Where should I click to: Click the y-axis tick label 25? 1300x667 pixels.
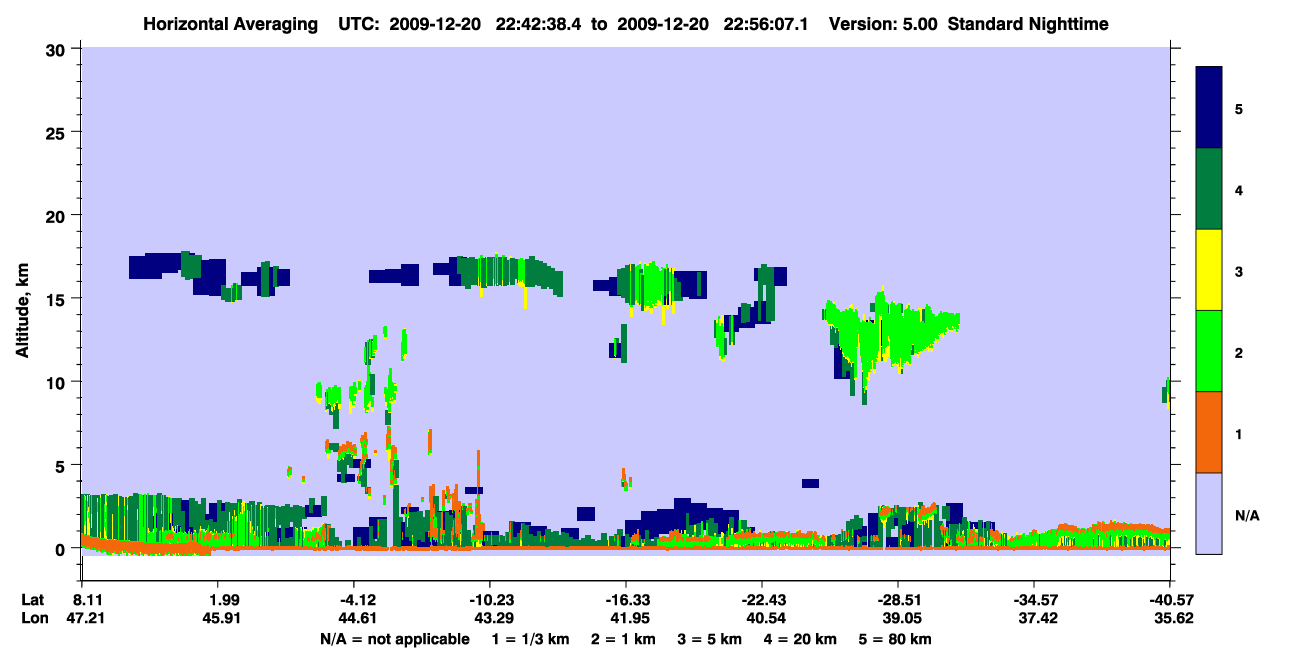[58, 132]
